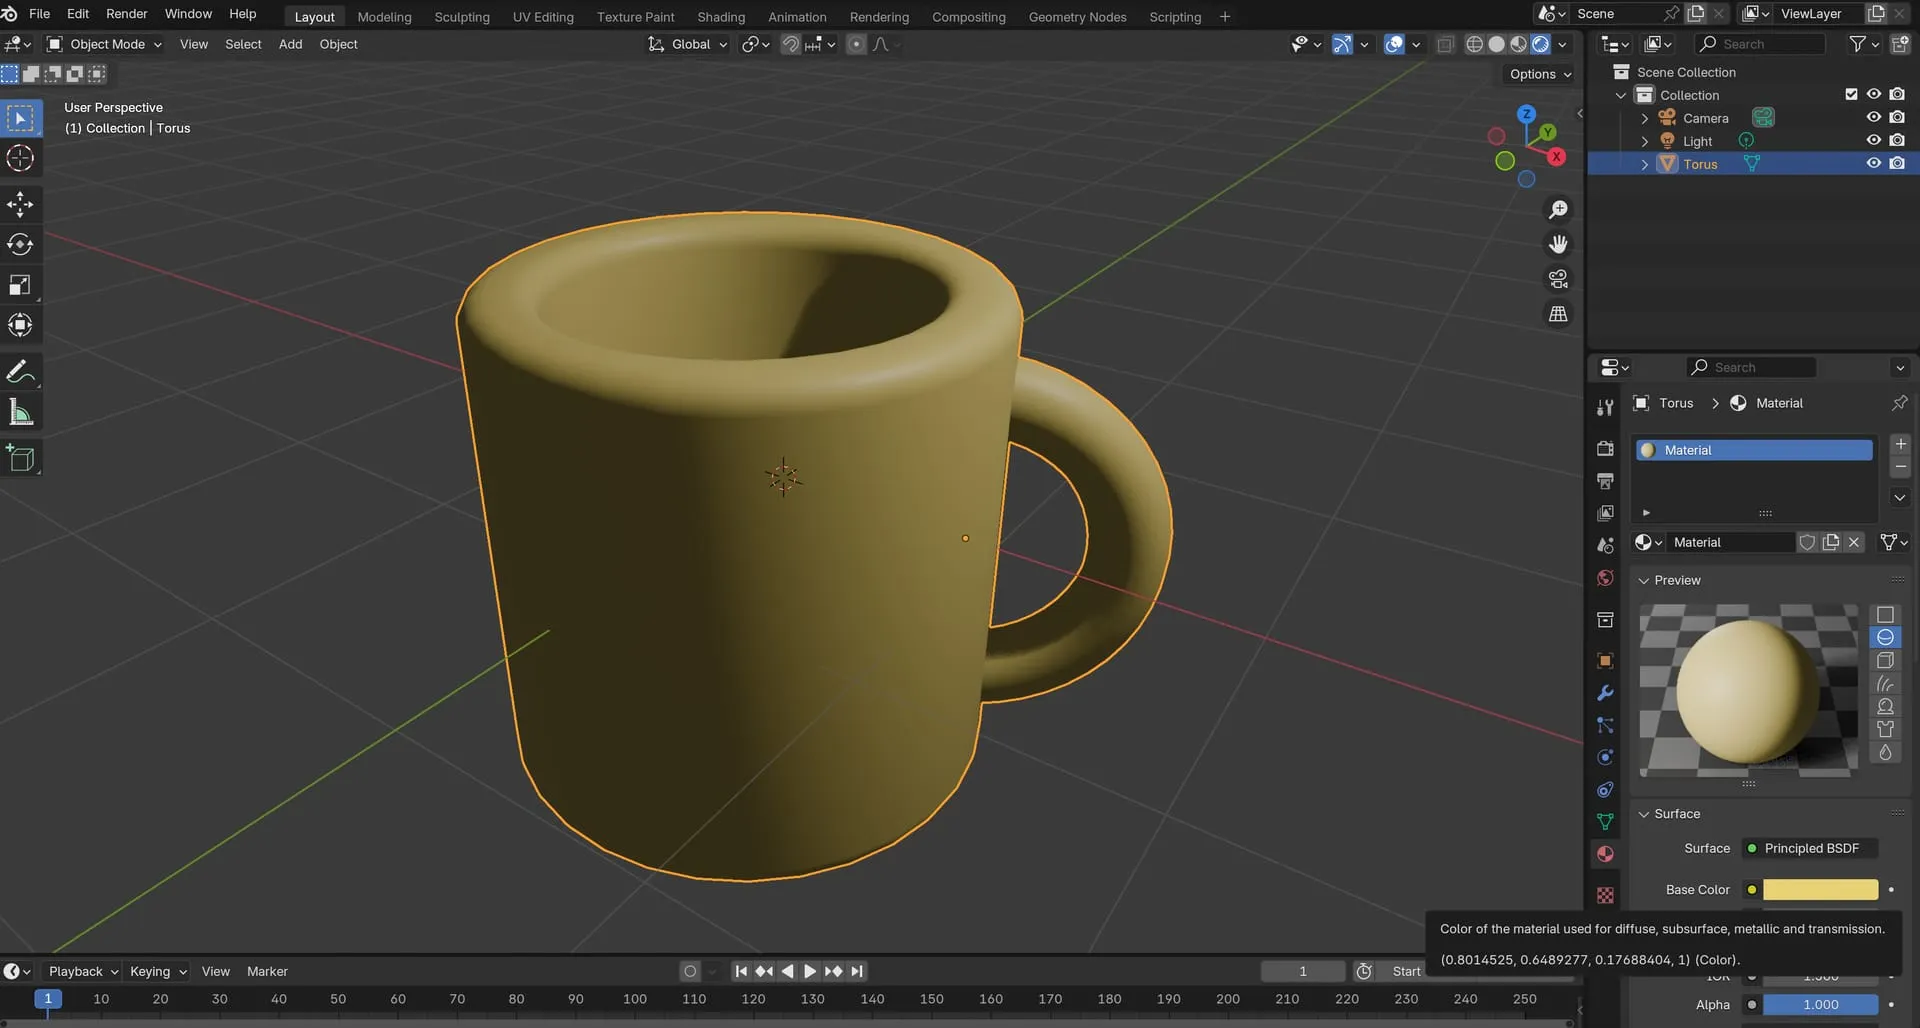Open the Render menu

click(x=127, y=14)
